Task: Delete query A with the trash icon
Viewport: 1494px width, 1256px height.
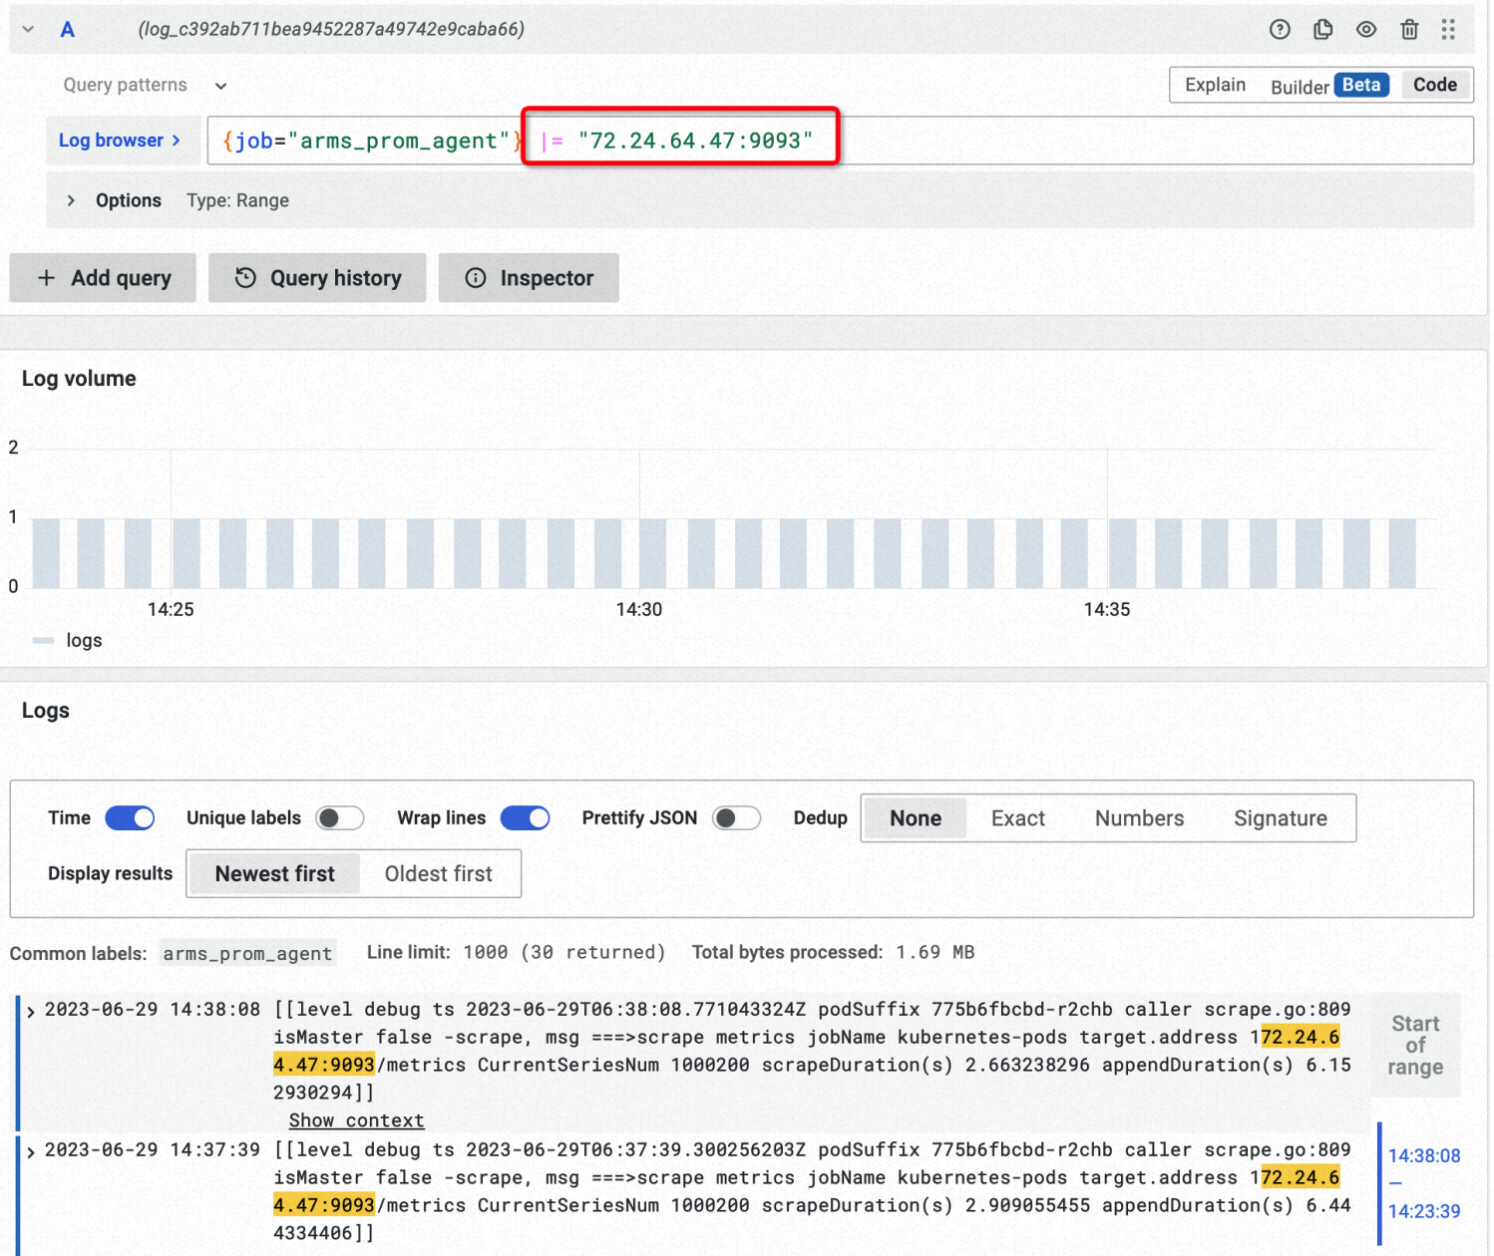Action: click(1409, 29)
